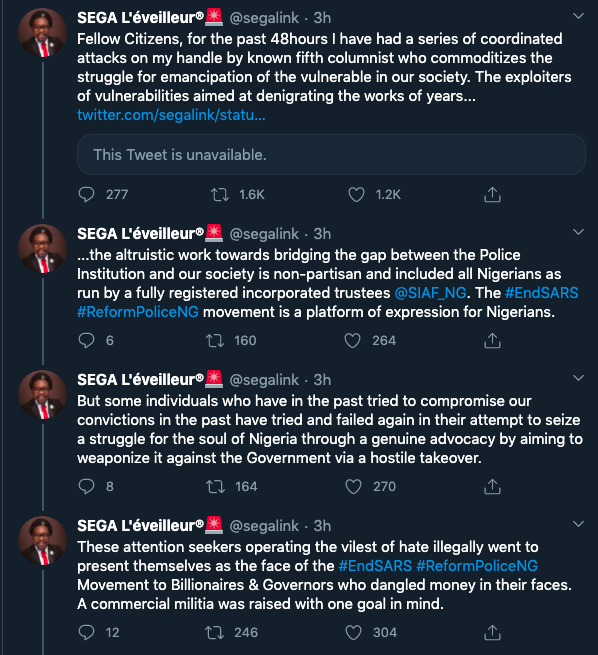
Task: Like the tweet showing 264 likes
Action: (x=352, y=341)
